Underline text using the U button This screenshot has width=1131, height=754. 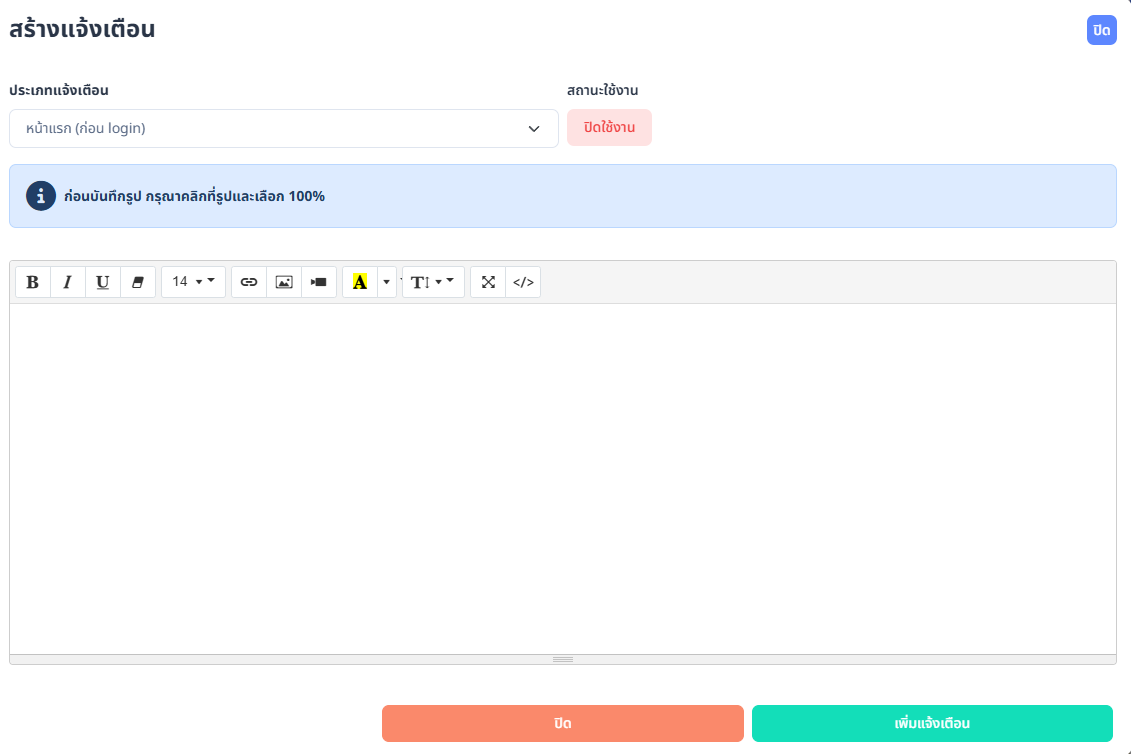point(103,282)
